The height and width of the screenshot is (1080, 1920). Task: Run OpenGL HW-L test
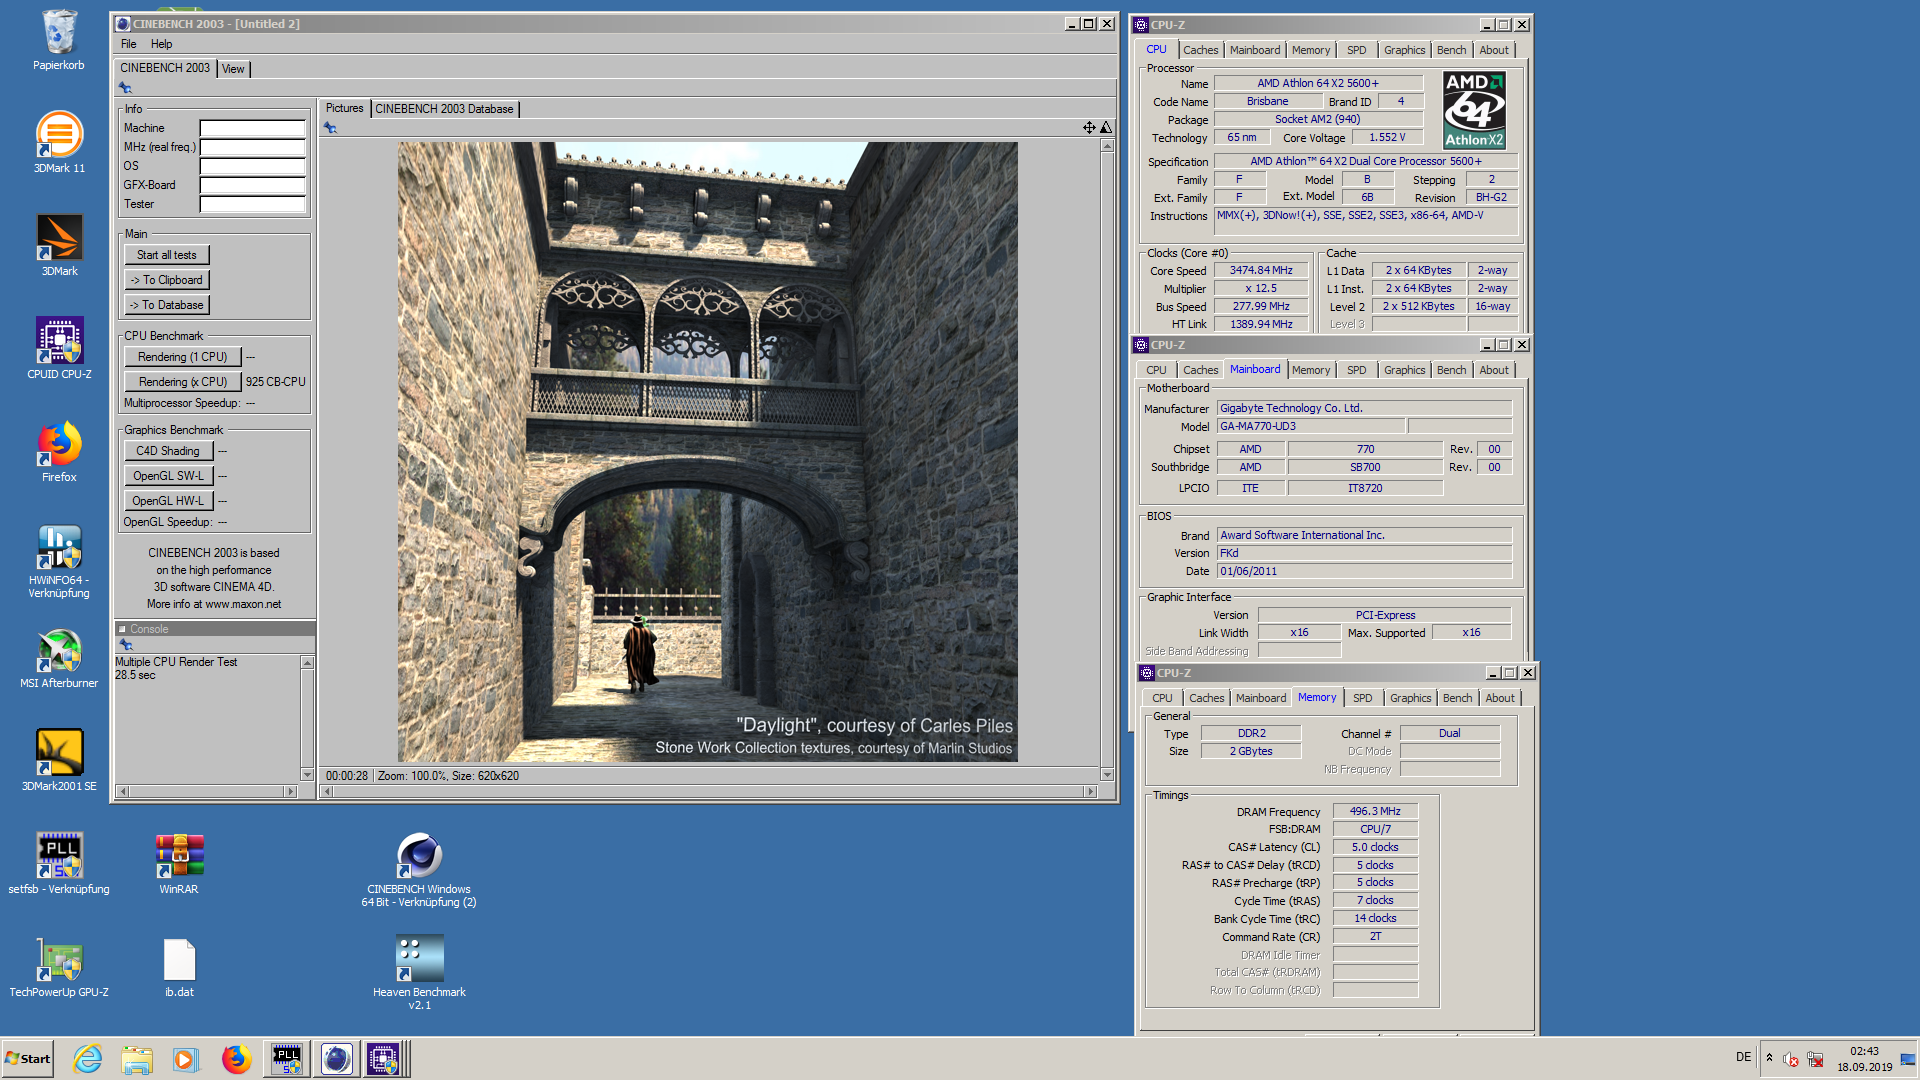(x=168, y=501)
